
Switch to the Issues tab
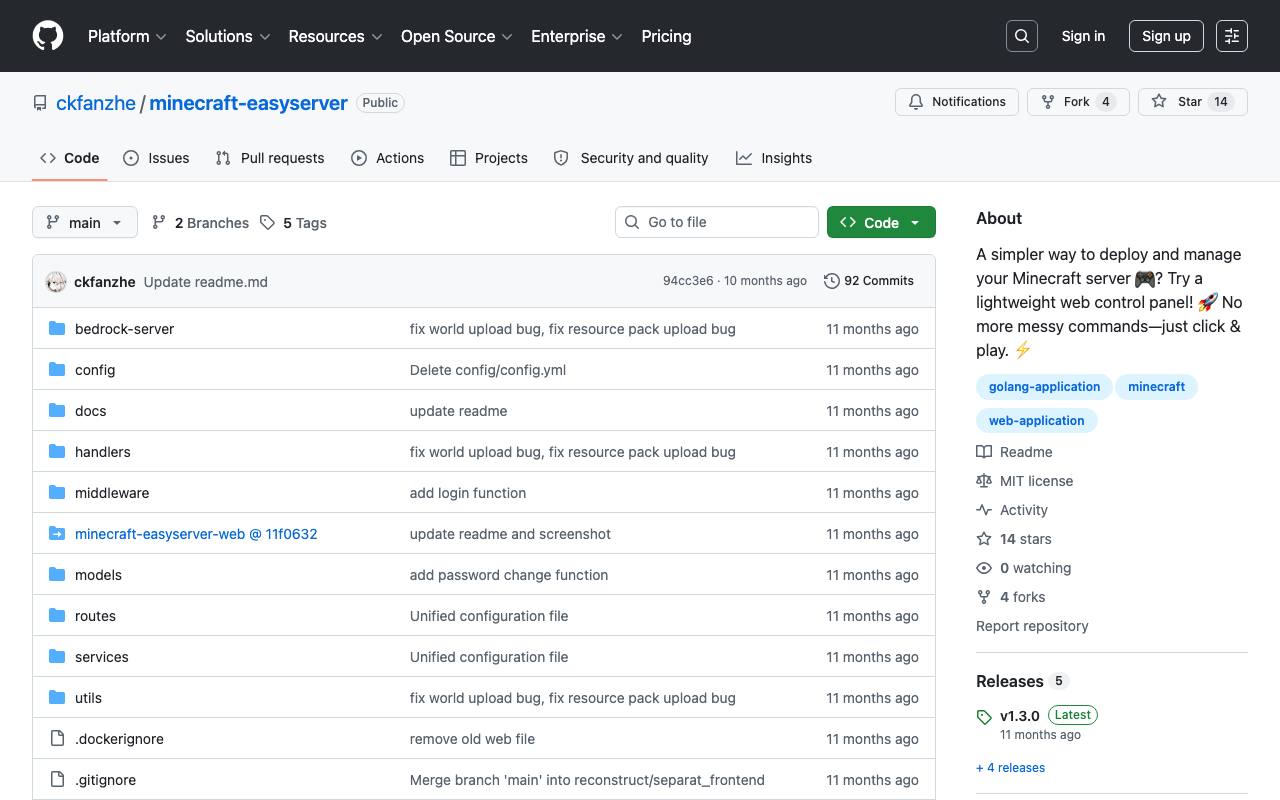(156, 158)
